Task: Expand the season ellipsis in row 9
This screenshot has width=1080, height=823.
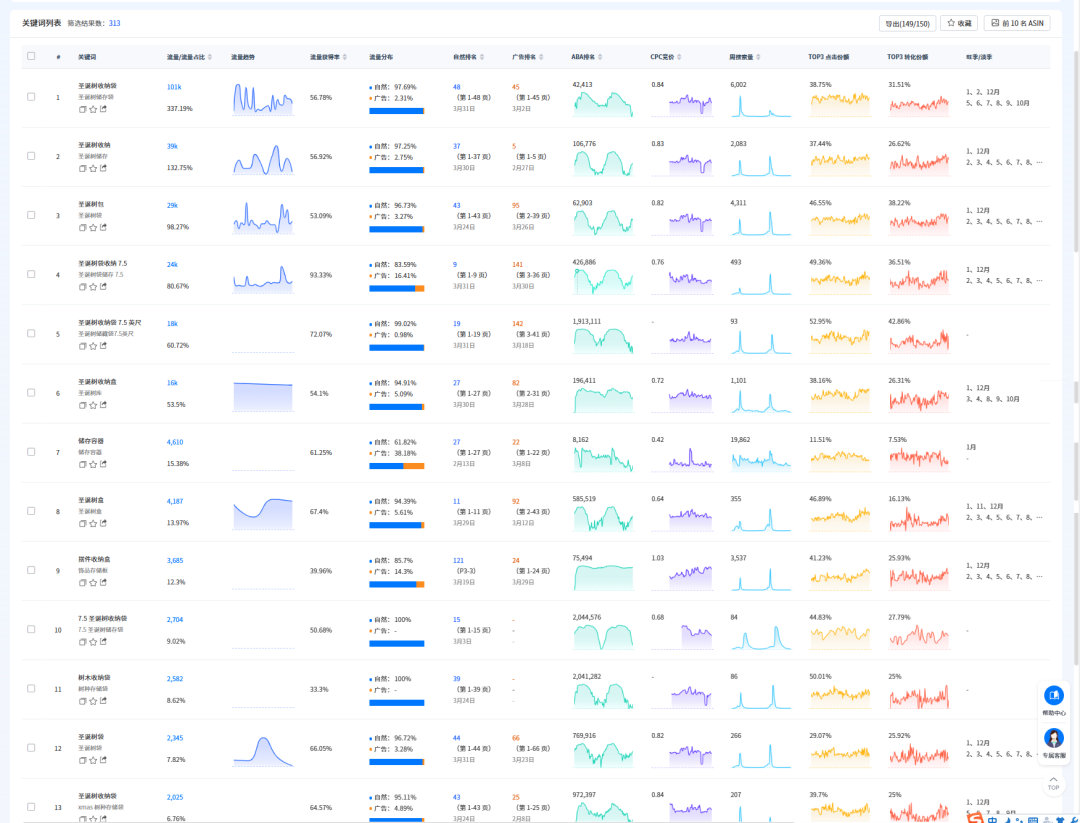Action: click(x=1039, y=577)
